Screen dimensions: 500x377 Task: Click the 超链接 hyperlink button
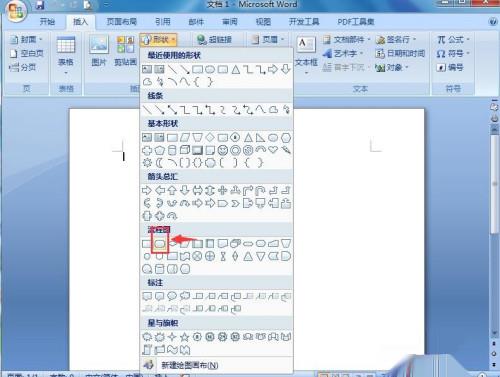coord(214,40)
